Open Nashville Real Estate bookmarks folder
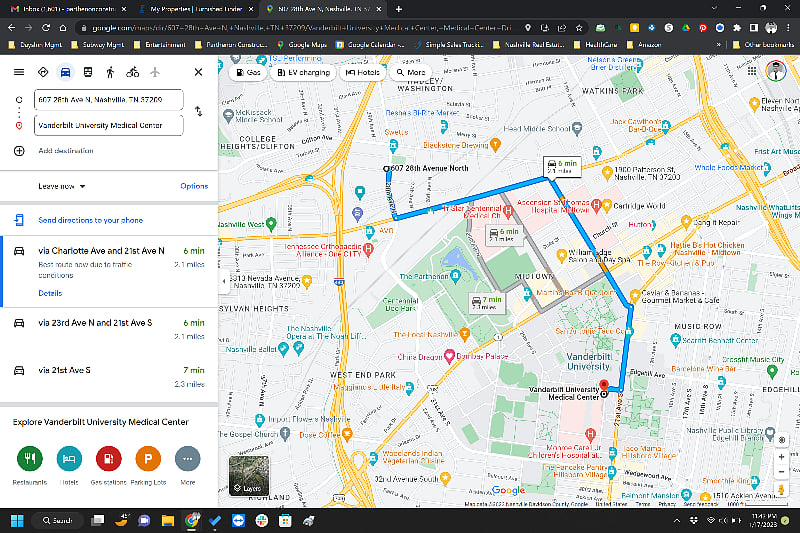This screenshot has width=800, height=533. coord(529,45)
